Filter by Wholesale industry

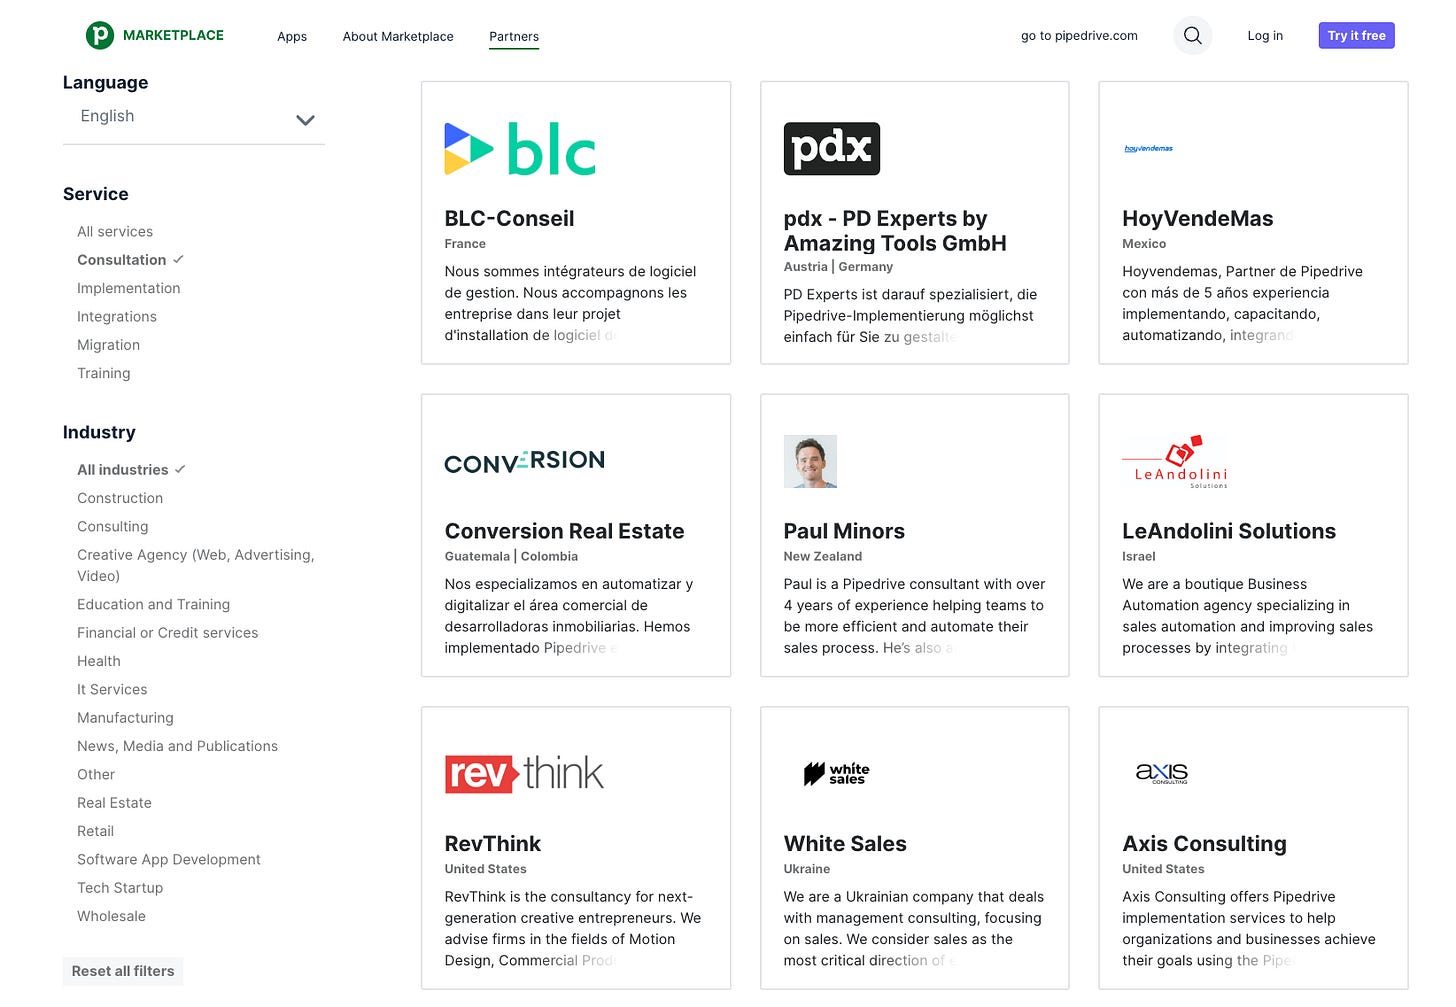coord(111,916)
